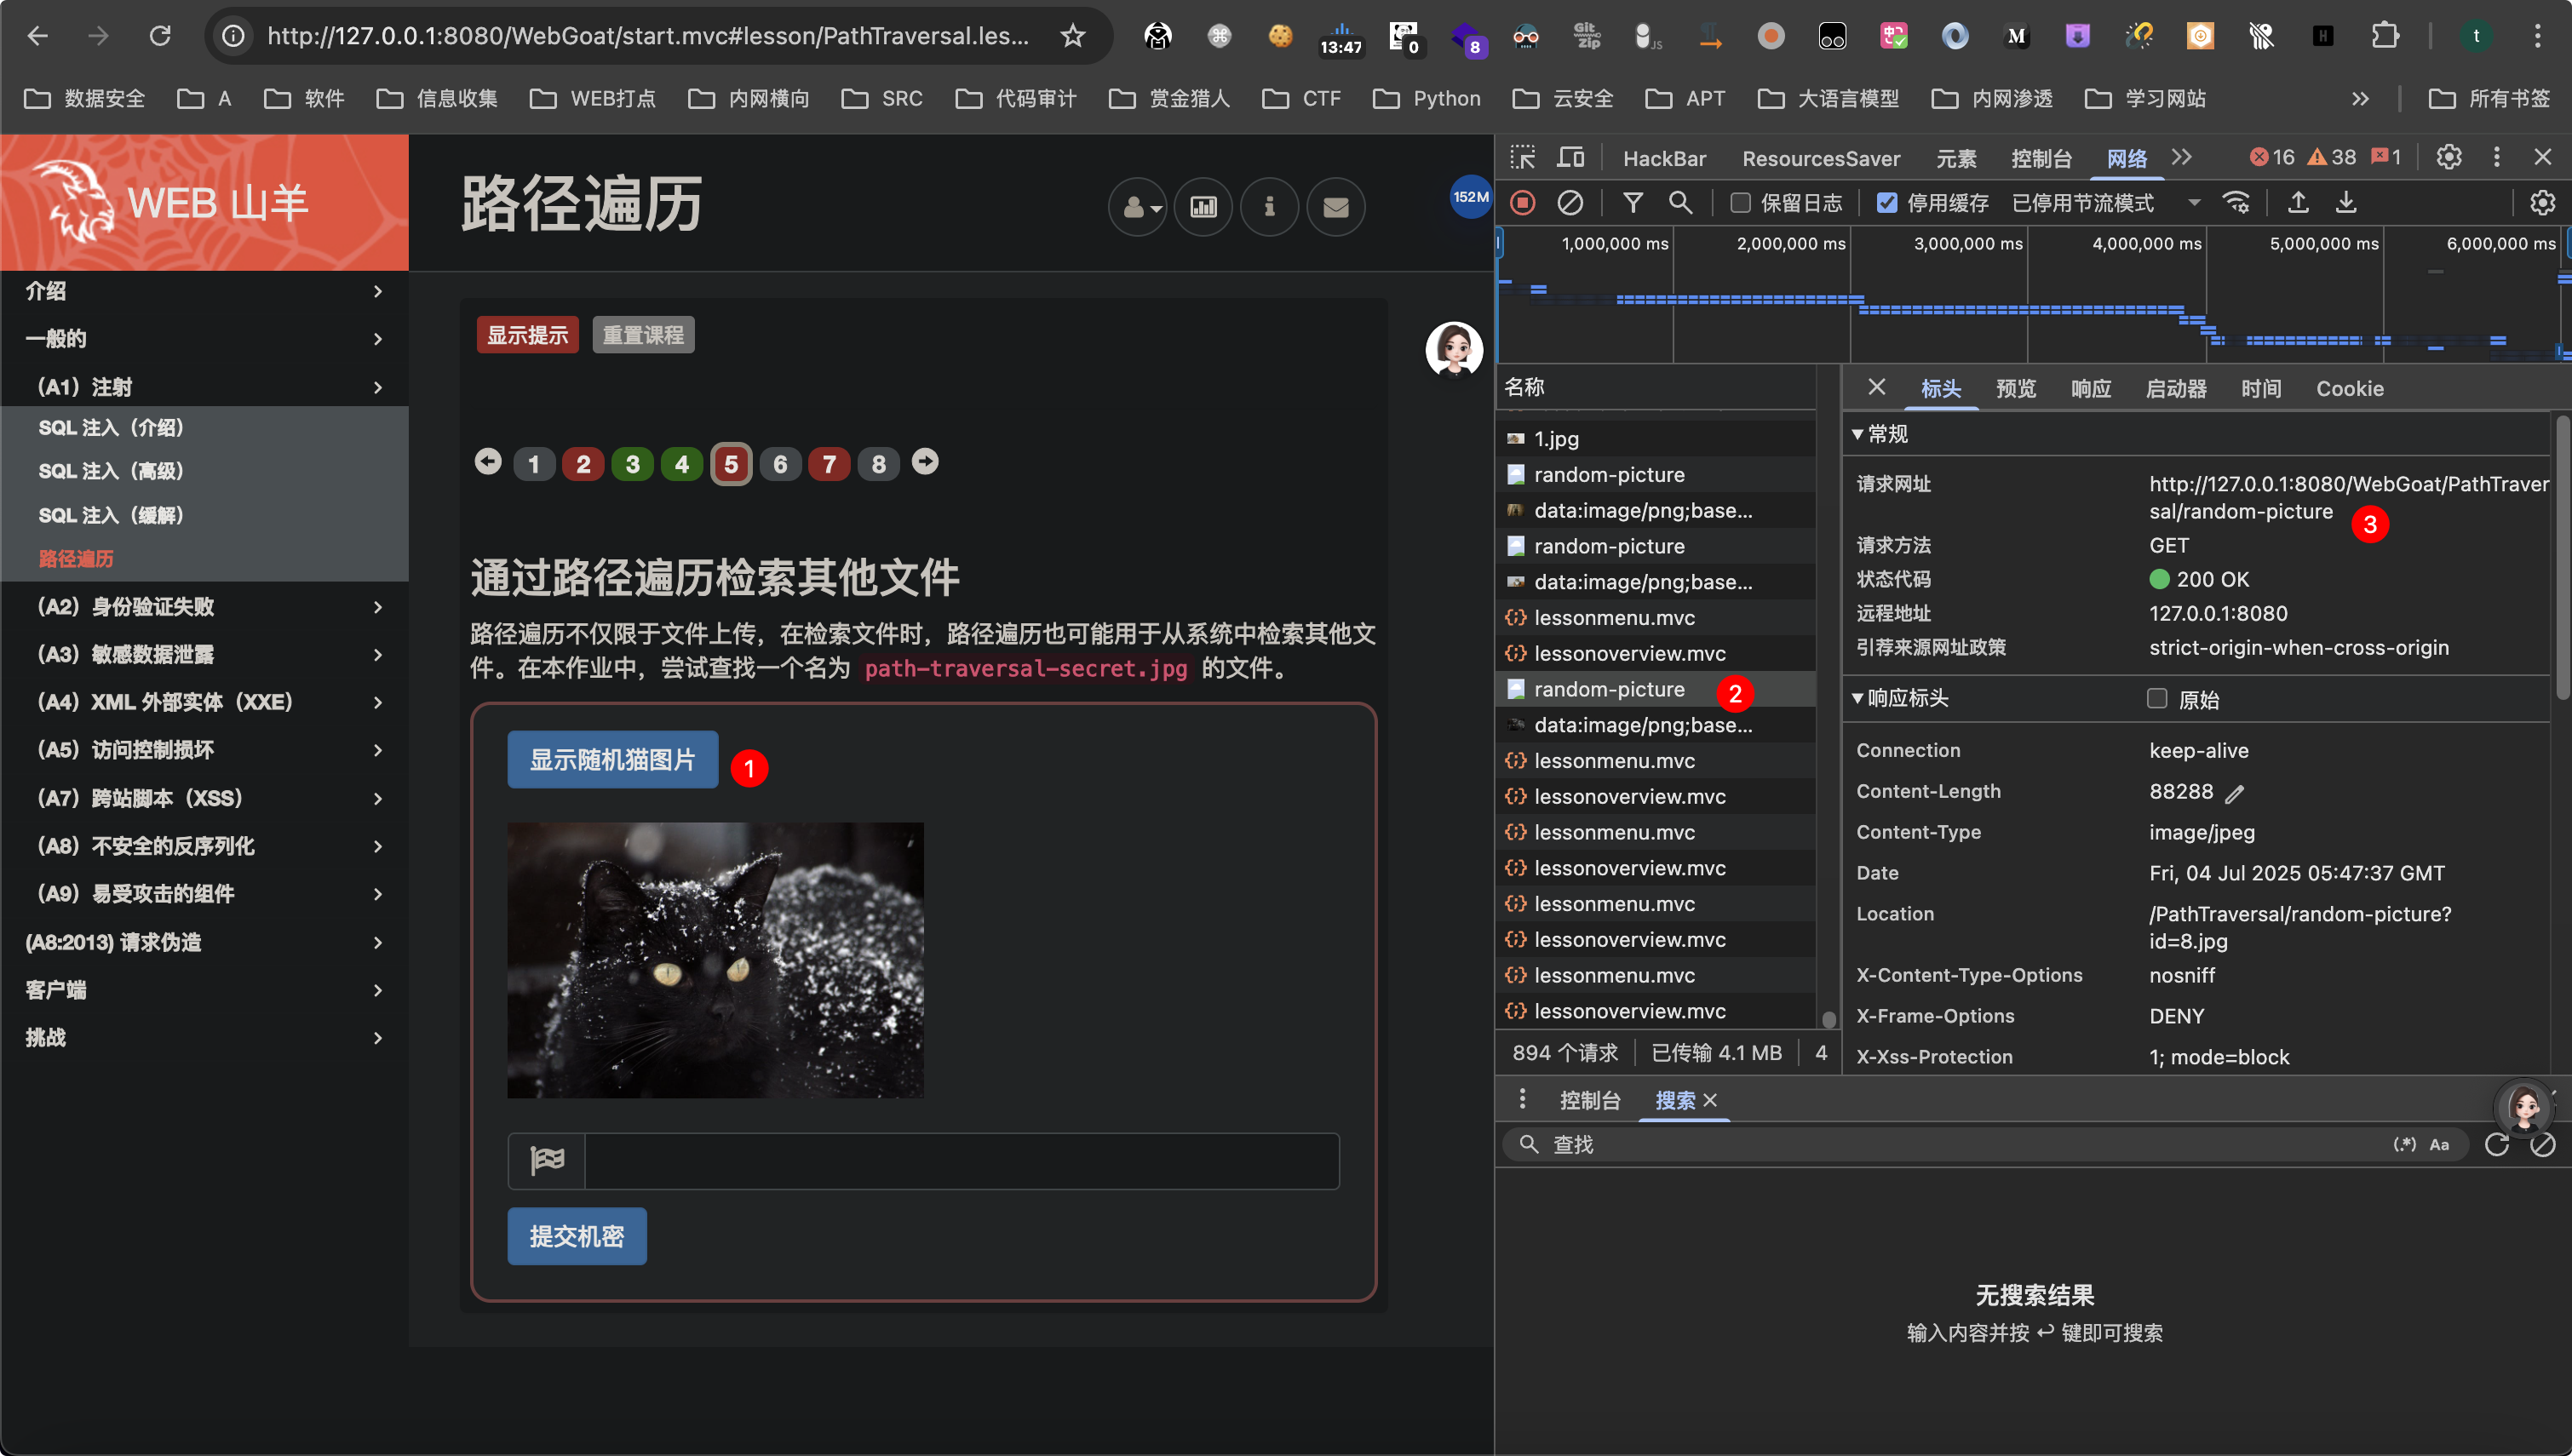Select the inspect element picker icon

[1522, 158]
